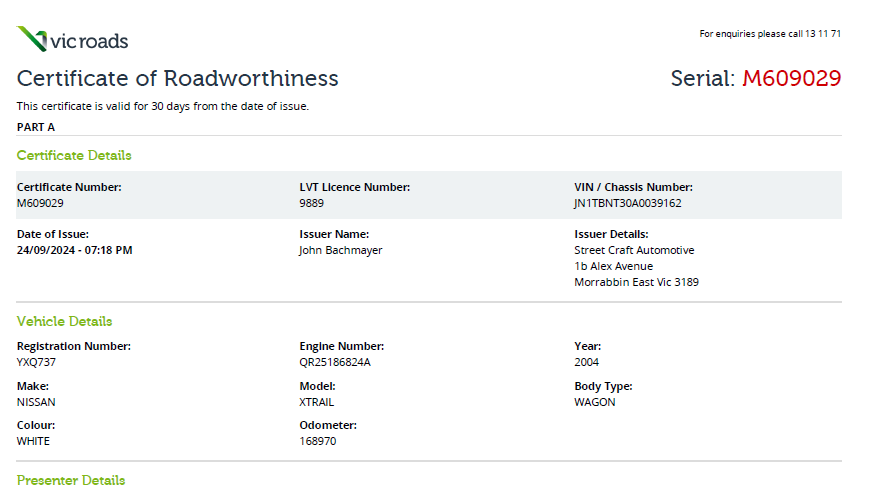
Task: Click the odometer reading 168970
Action: pyautogui.click(x=318, y=441)
